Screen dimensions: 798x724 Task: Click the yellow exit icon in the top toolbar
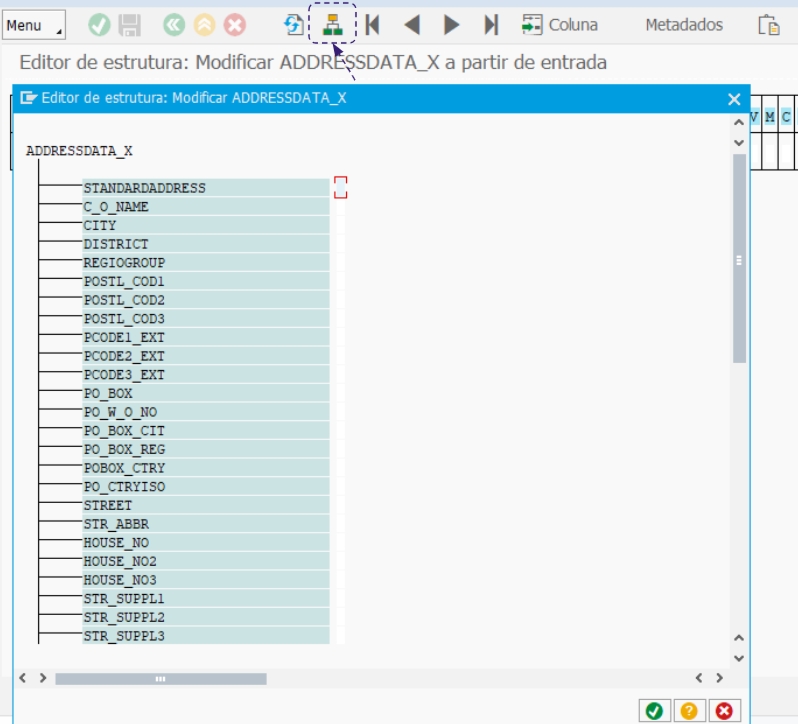coord(204,25)
